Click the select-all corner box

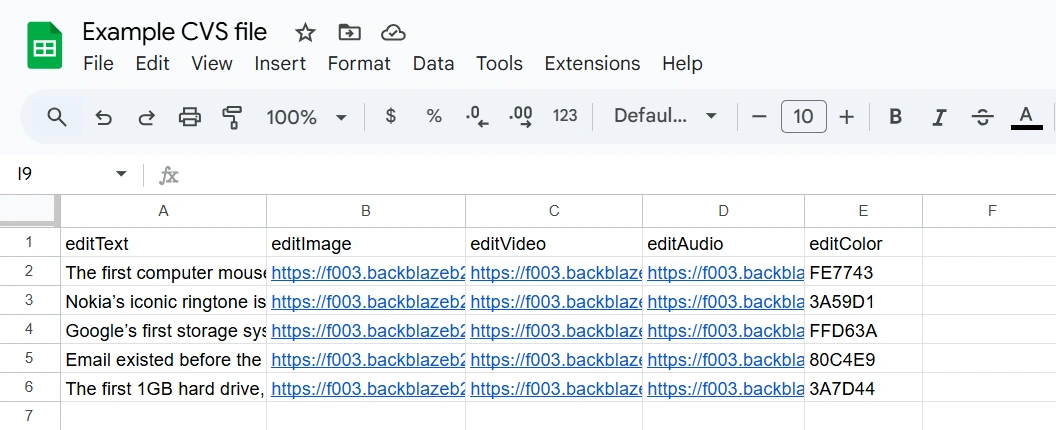(29, 210)
